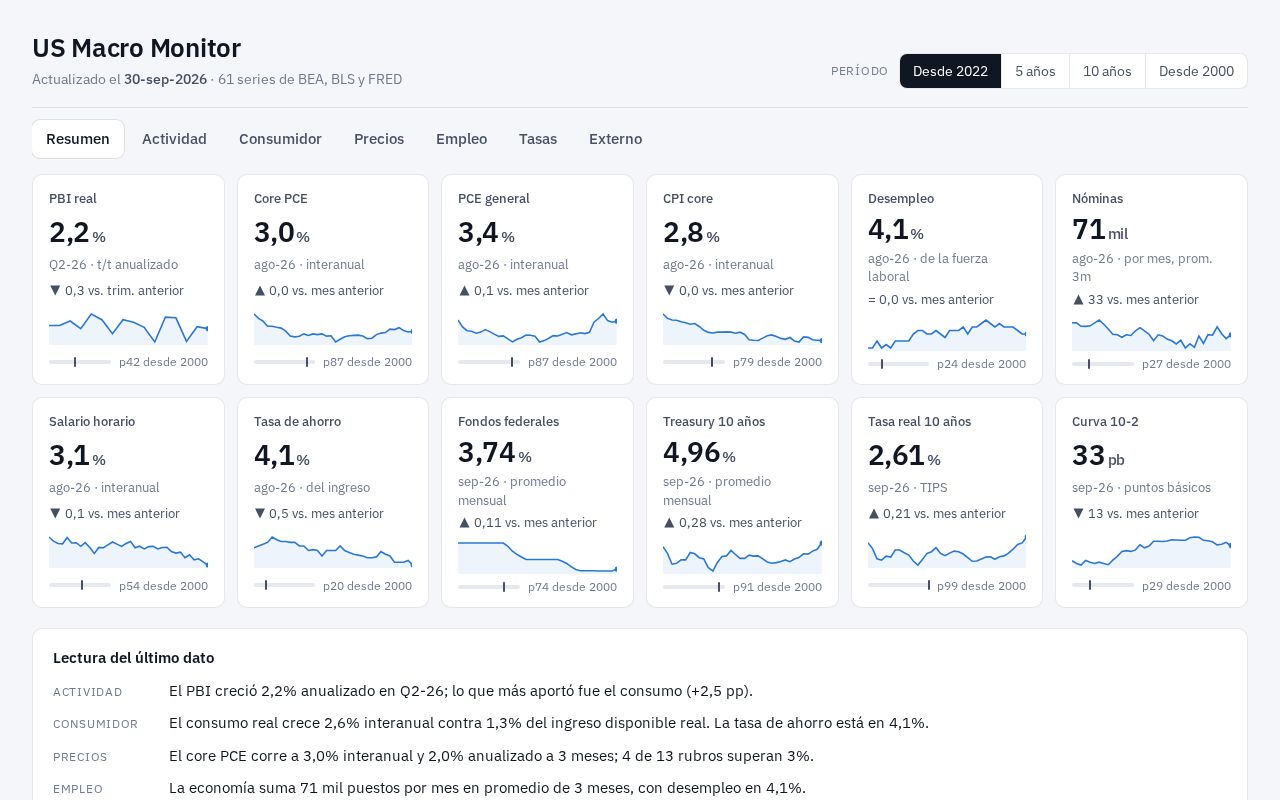Click the Tasa de ahorro percentile bar
Viewport: 1280px width, 800px height.
(285, 585)
